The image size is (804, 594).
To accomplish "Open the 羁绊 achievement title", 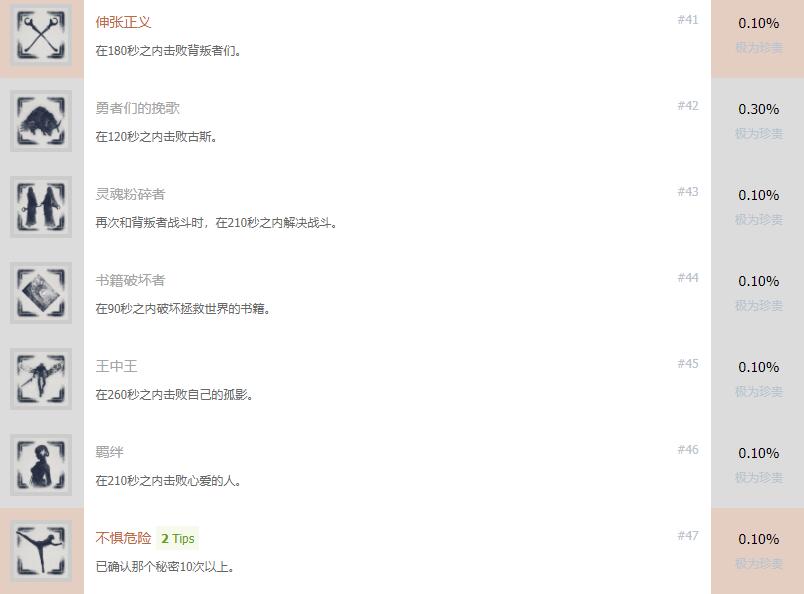I will [109, 452].
